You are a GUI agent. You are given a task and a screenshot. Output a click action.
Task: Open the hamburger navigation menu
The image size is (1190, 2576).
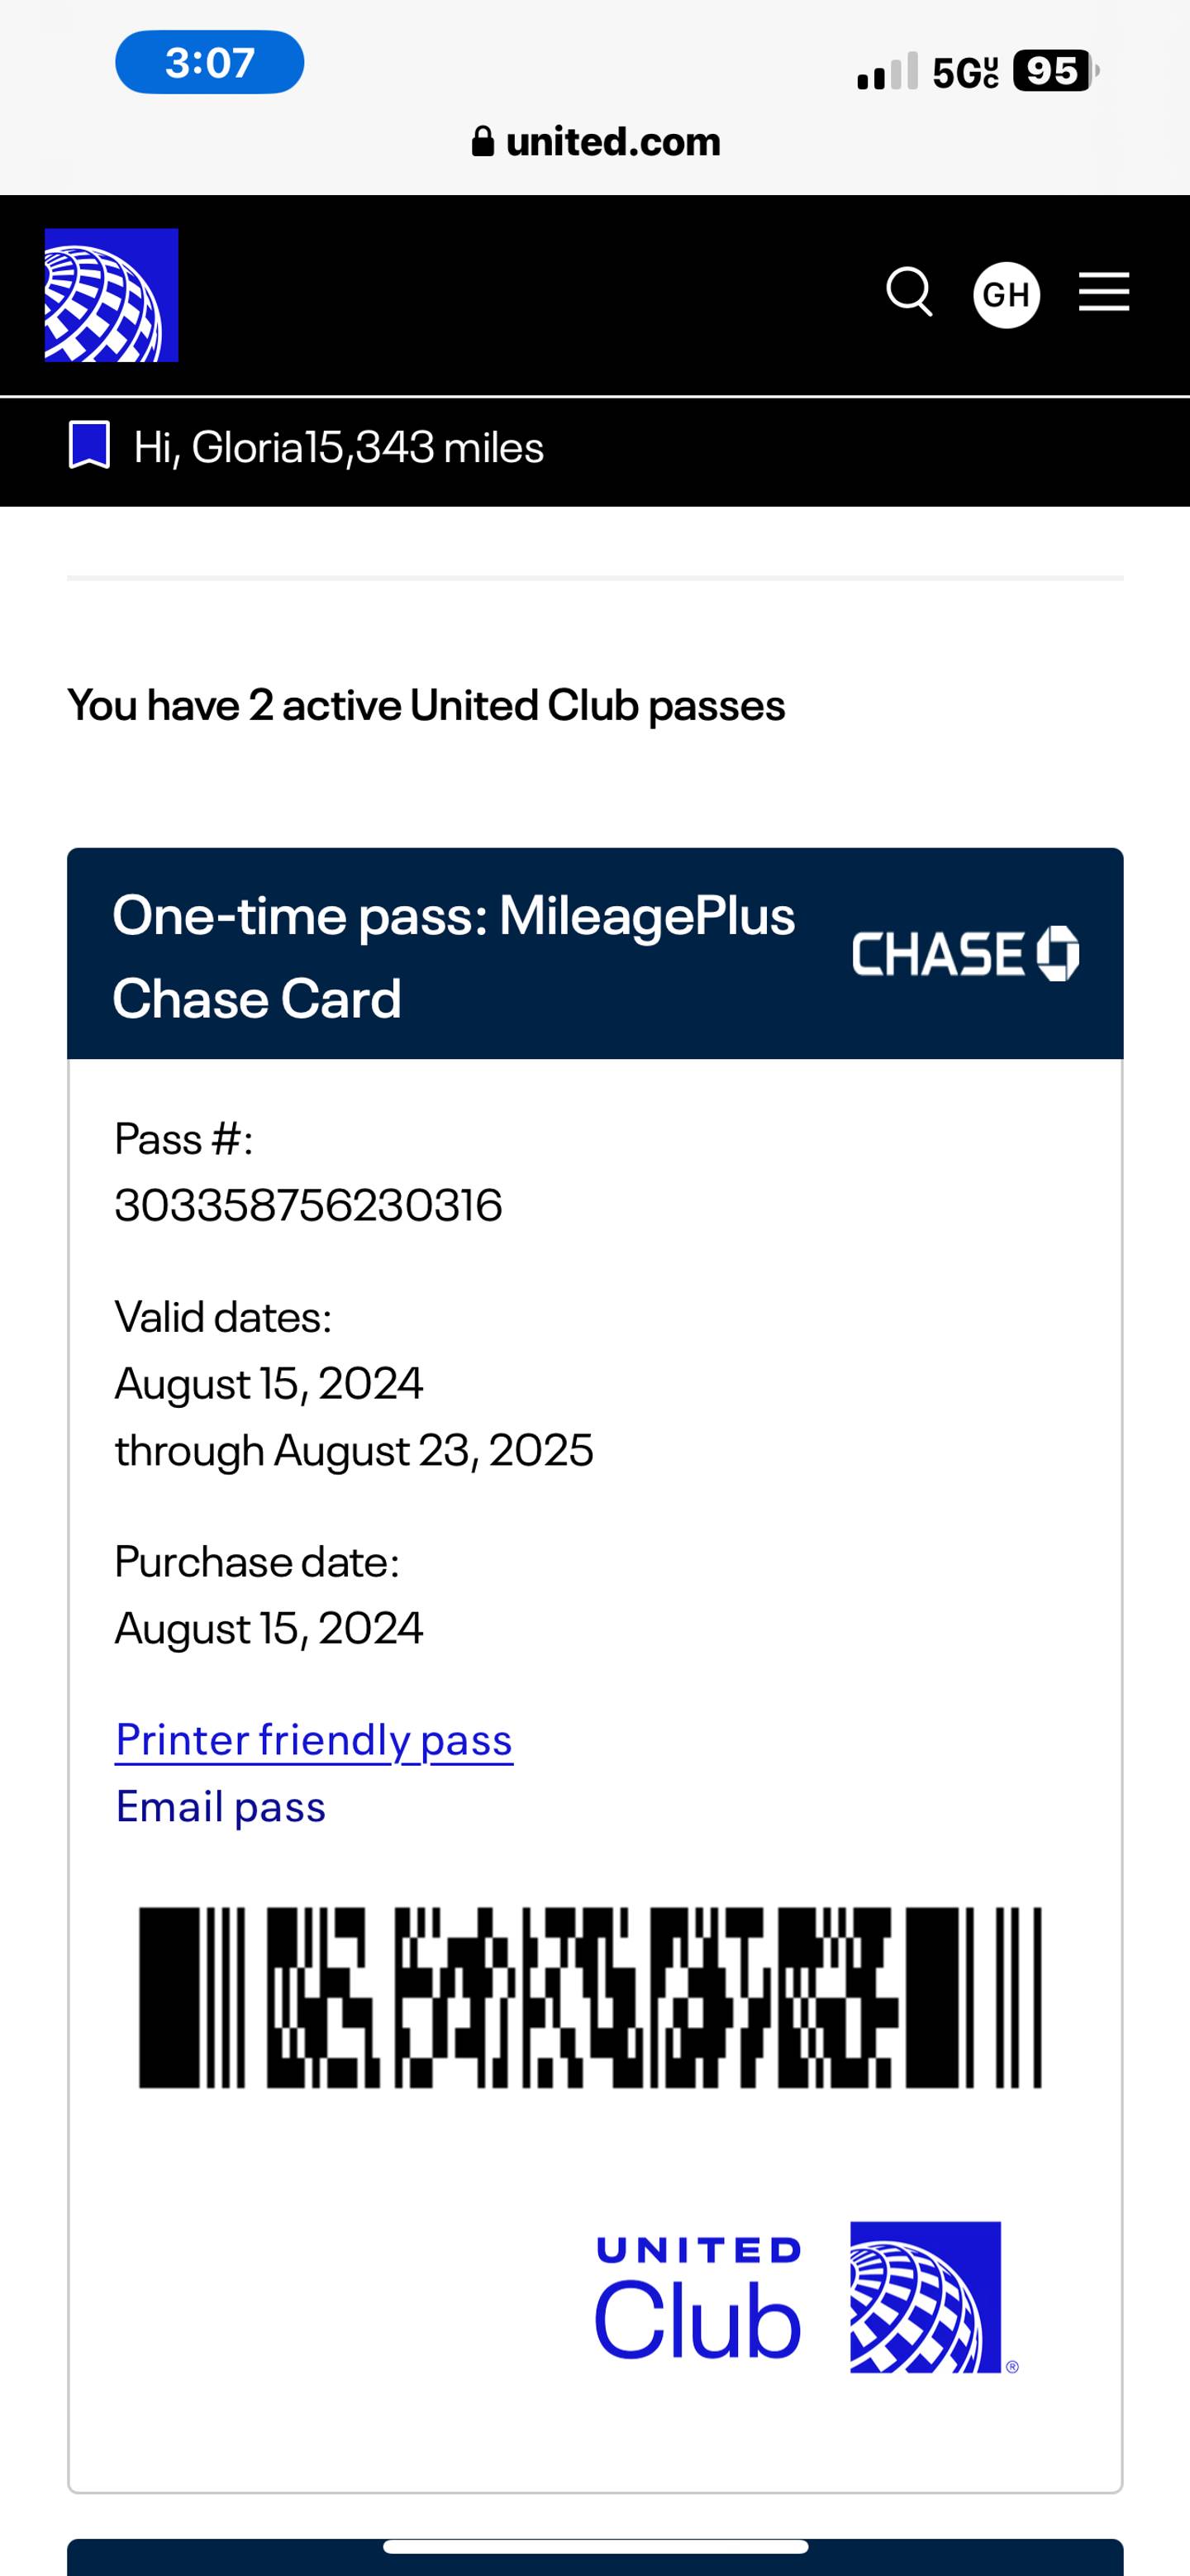(1103, 293)
